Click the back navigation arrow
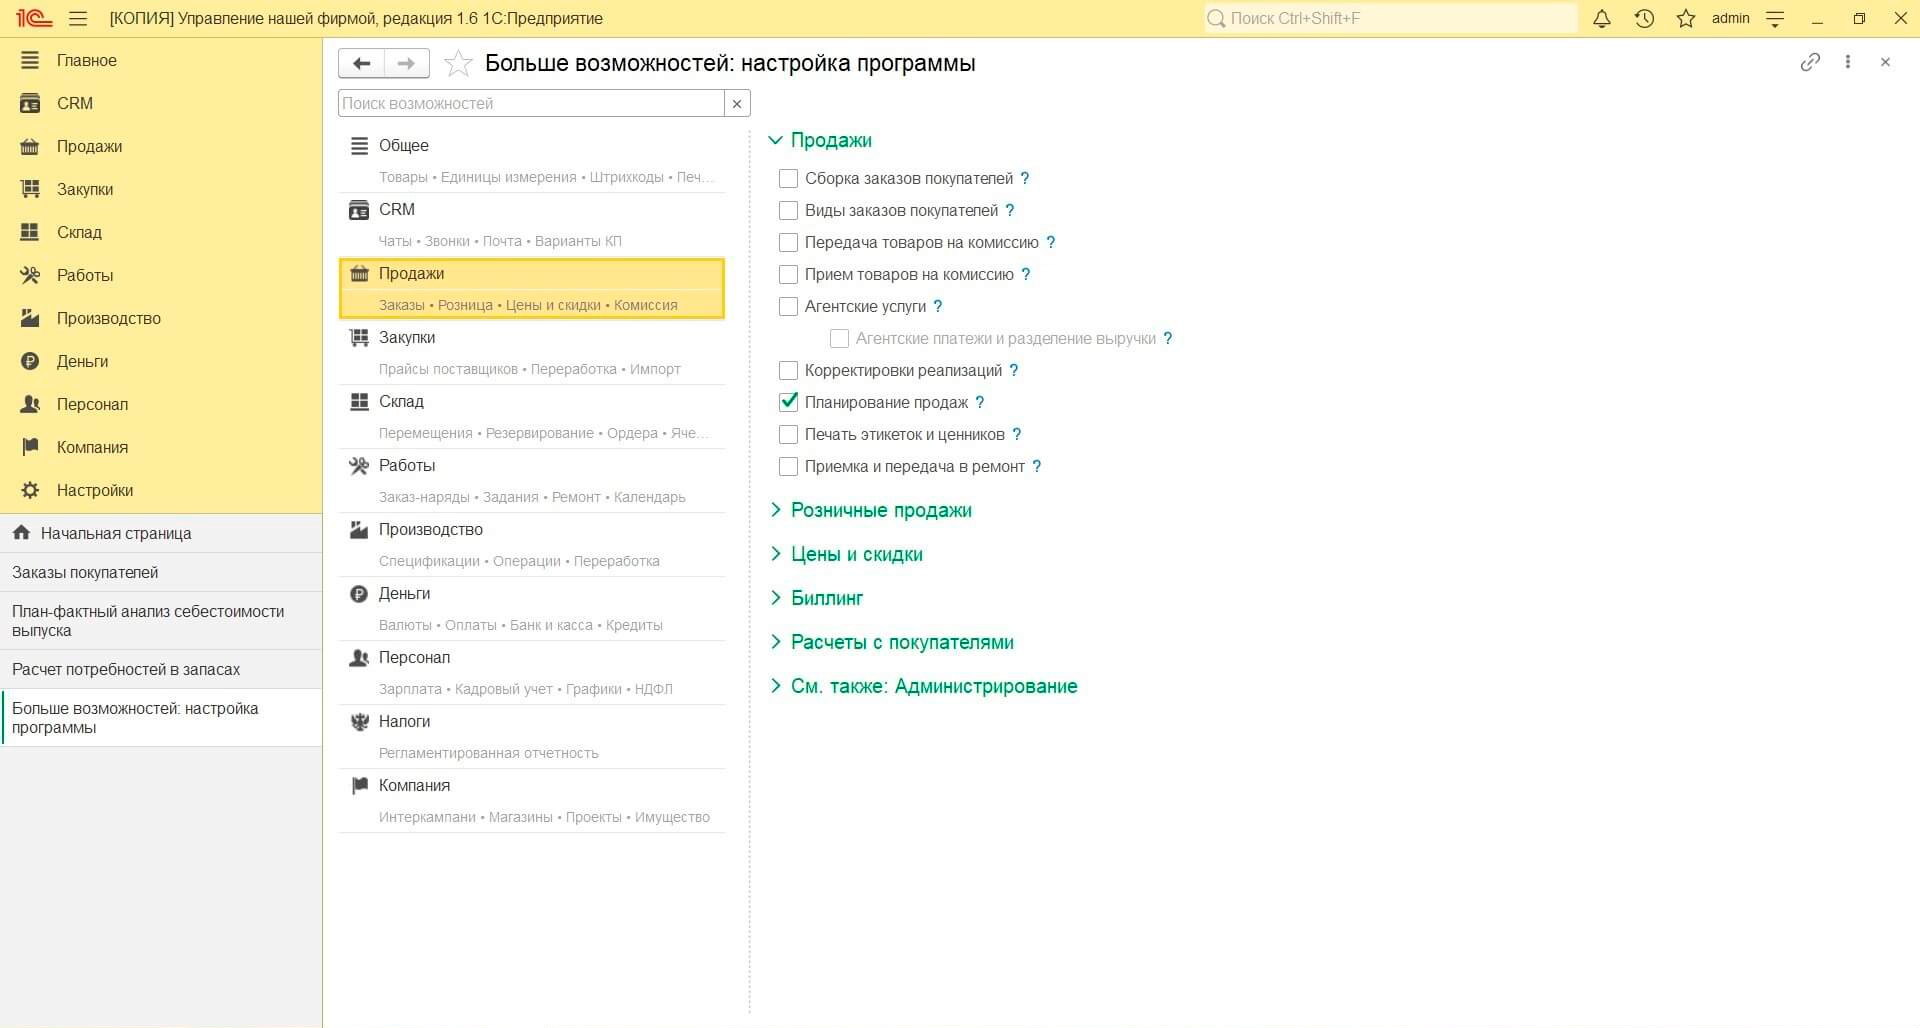Viewport: 1920px width, 1028px height. click(x=362, y=63)
